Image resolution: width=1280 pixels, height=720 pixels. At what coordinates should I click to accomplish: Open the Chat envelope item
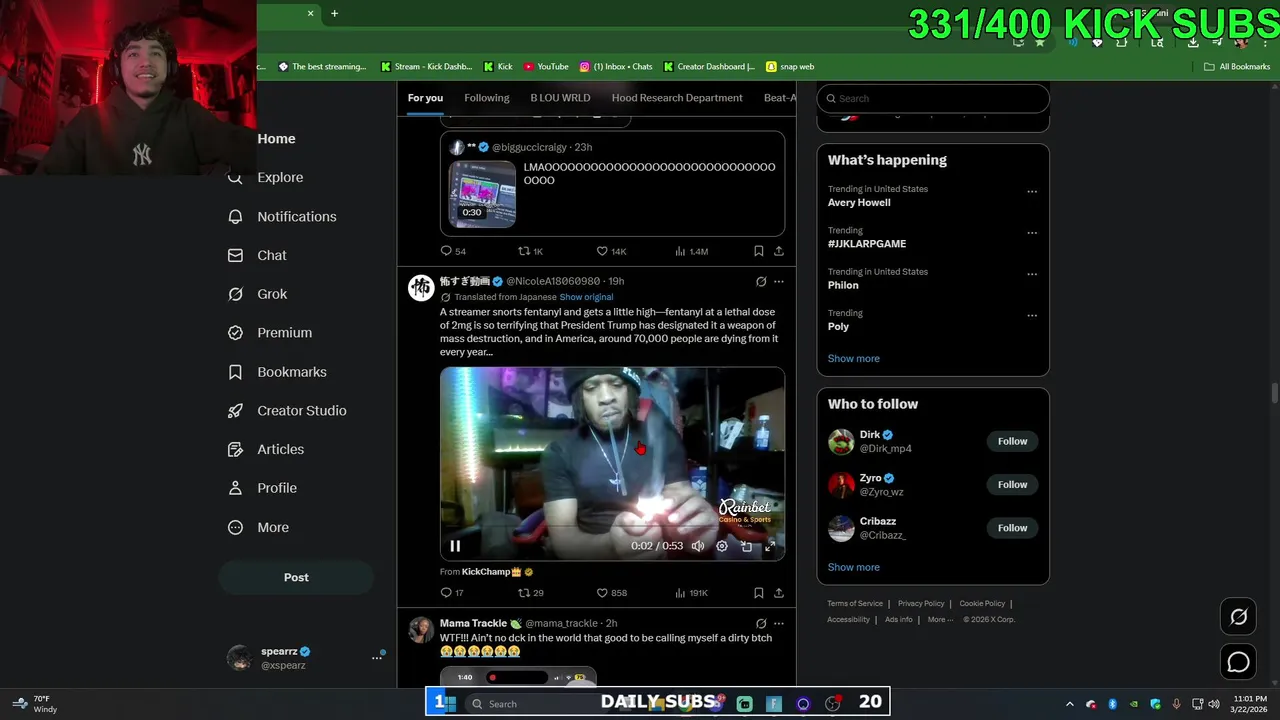[257, 255]
